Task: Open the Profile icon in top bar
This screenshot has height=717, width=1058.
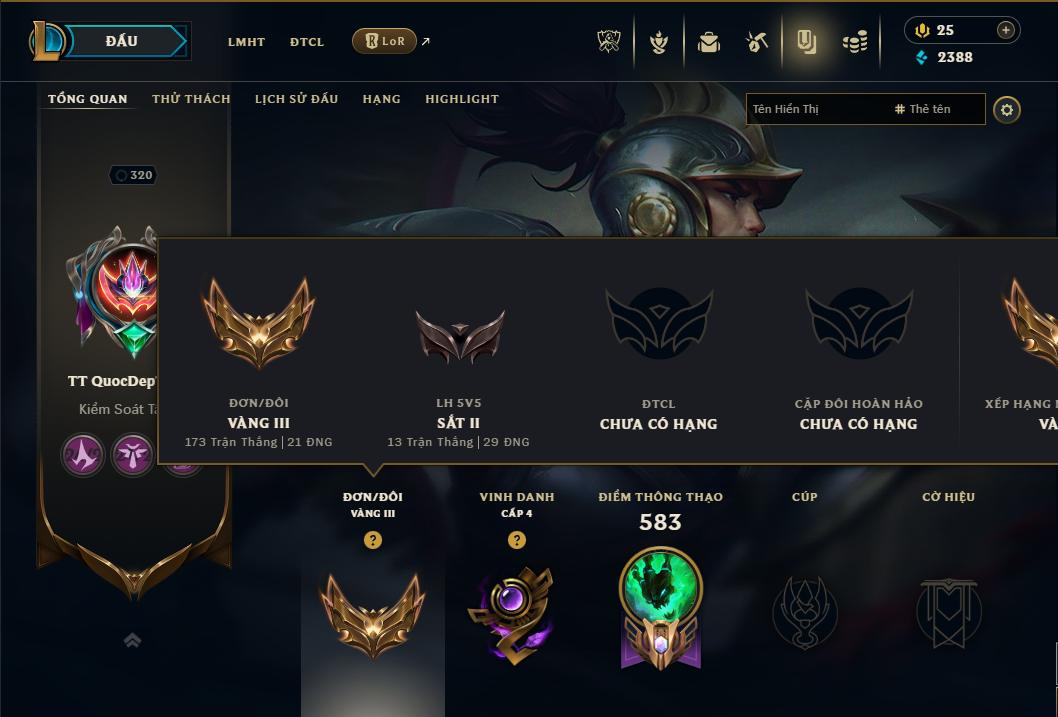Action: 806,42
